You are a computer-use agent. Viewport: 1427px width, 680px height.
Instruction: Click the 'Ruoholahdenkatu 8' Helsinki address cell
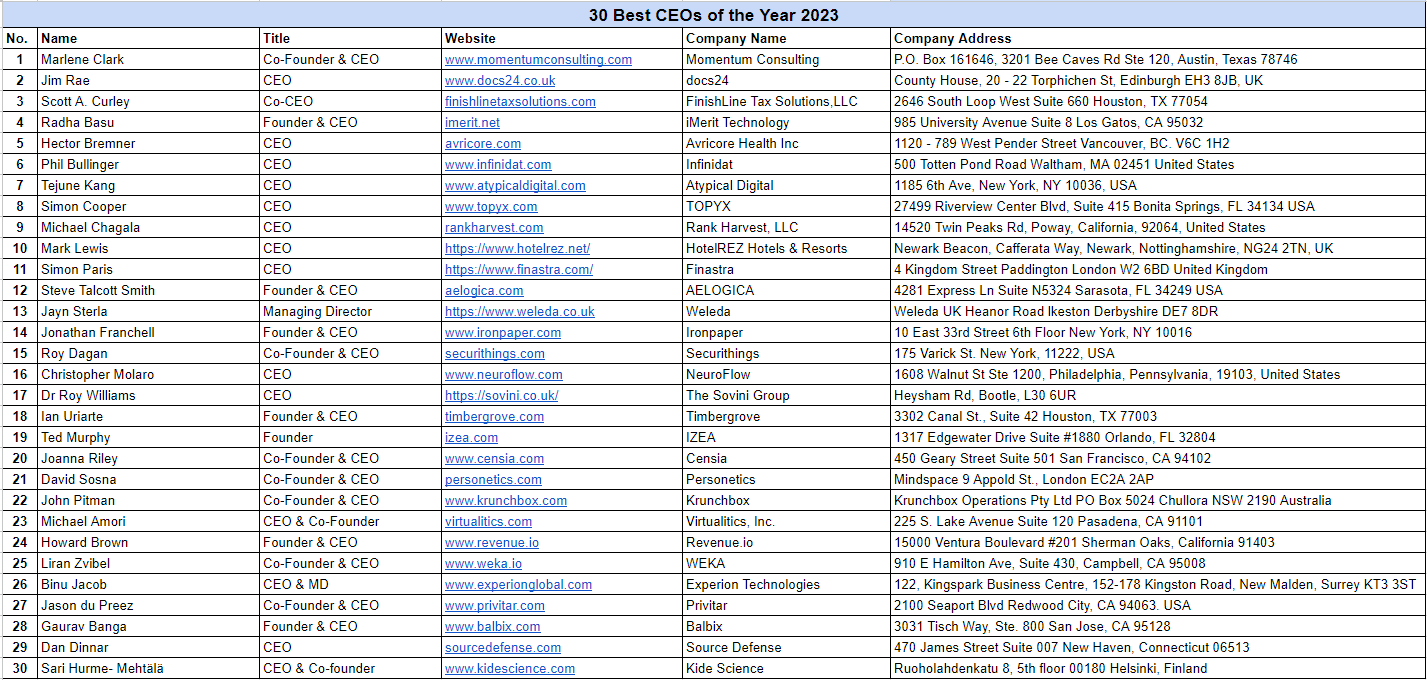[1158, 668]
